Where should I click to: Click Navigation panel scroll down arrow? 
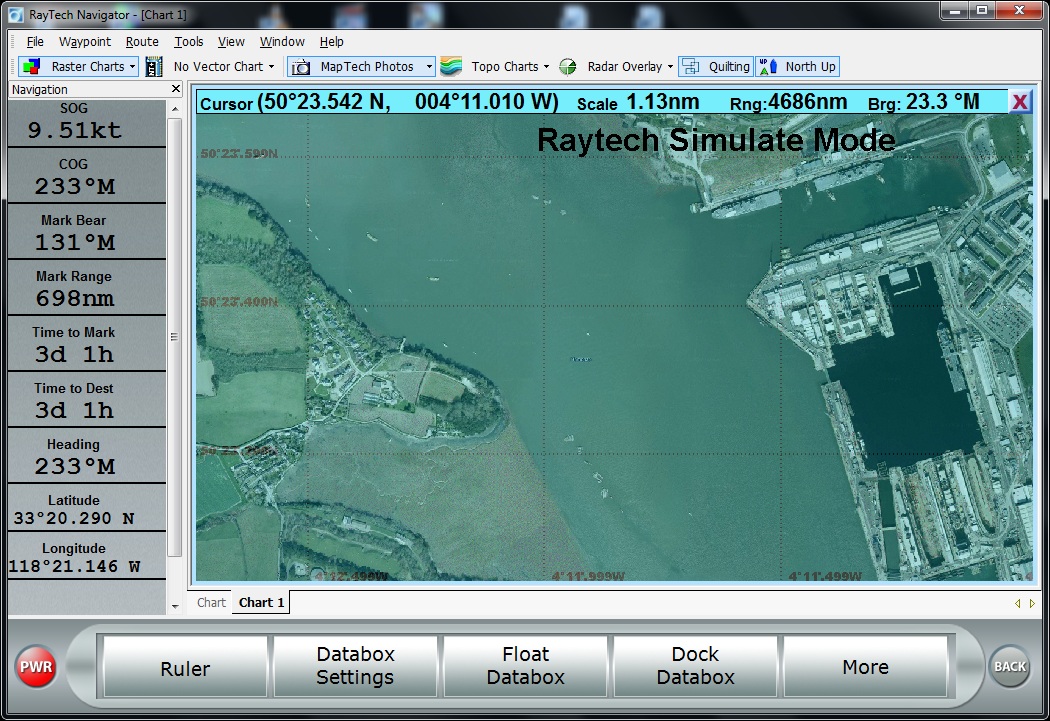[x=175, y=607]
